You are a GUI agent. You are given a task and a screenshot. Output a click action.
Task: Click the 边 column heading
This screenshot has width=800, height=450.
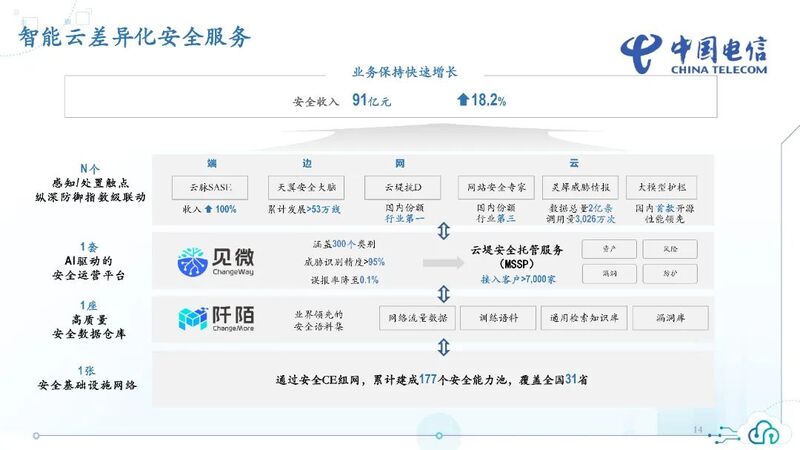(x=307, y=163)
